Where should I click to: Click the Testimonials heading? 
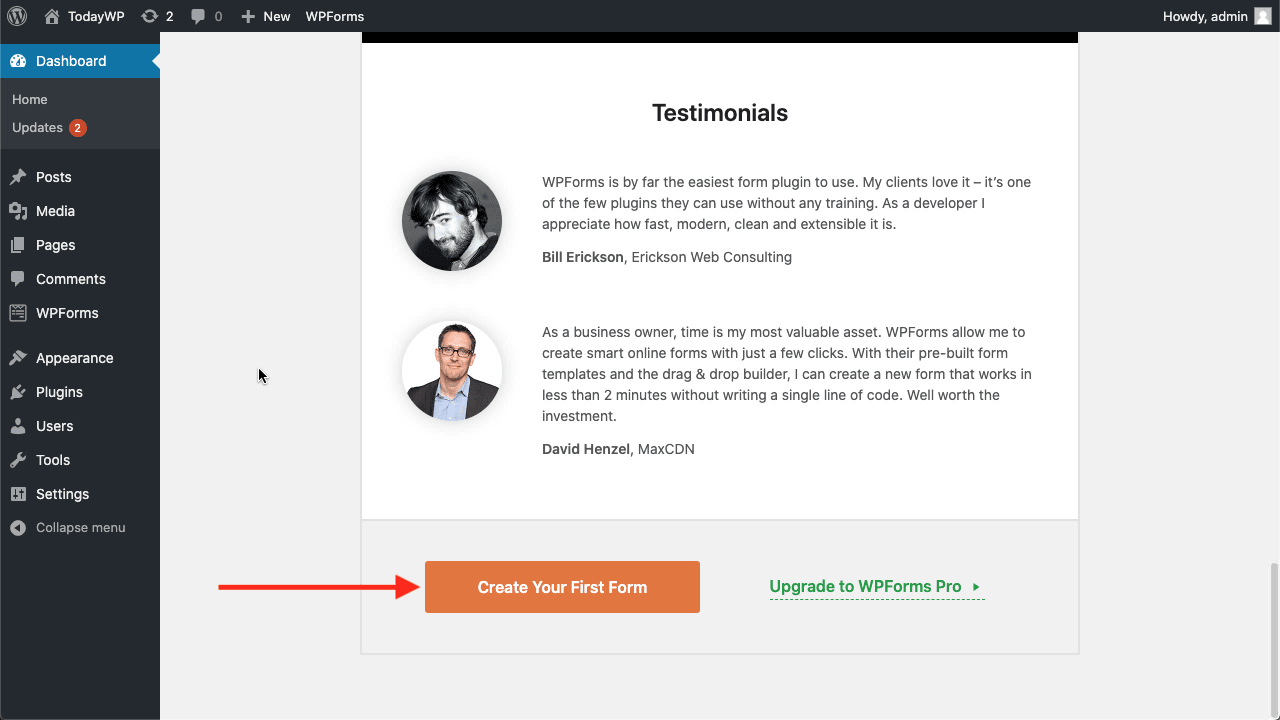tap(720, 113)
